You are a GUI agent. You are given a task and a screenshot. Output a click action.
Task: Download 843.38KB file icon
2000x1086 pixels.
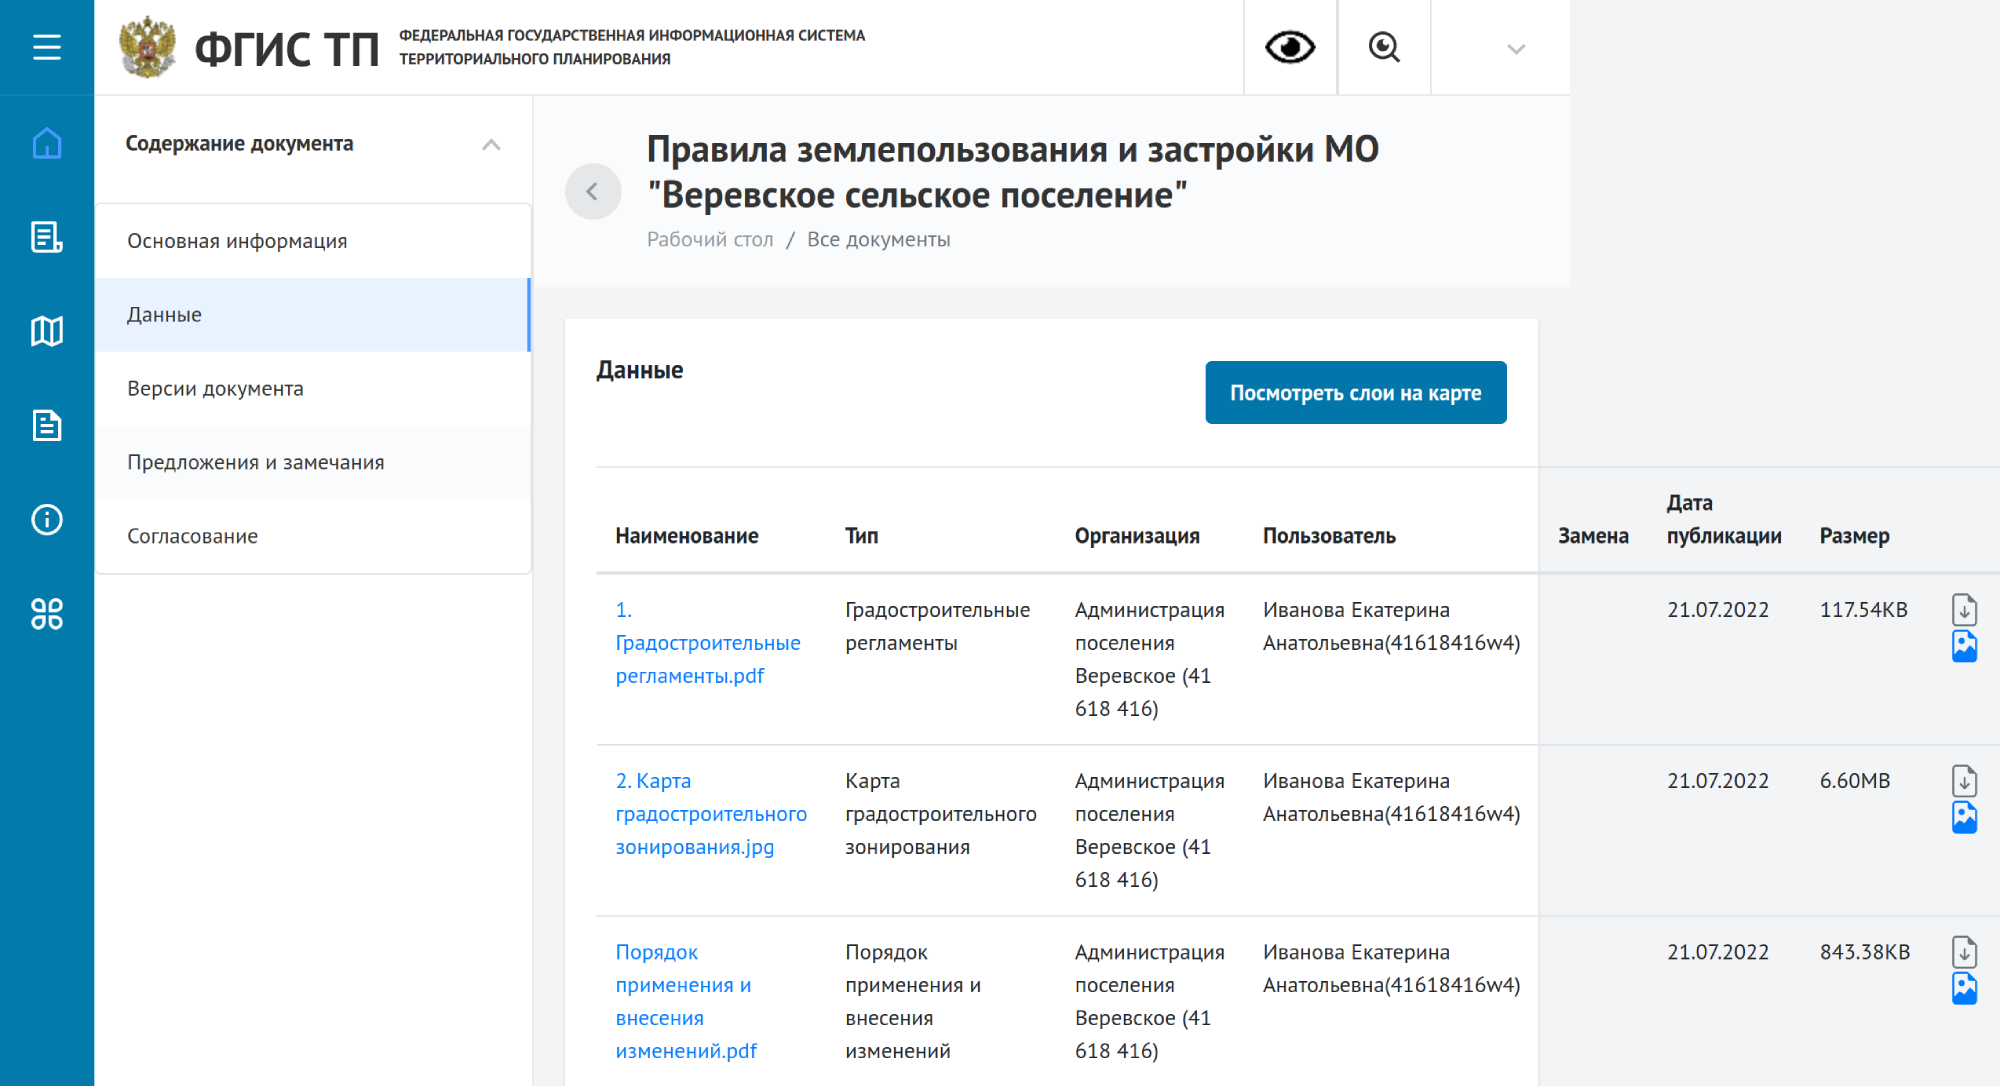pyautogui.click(x=1964, y=951)
